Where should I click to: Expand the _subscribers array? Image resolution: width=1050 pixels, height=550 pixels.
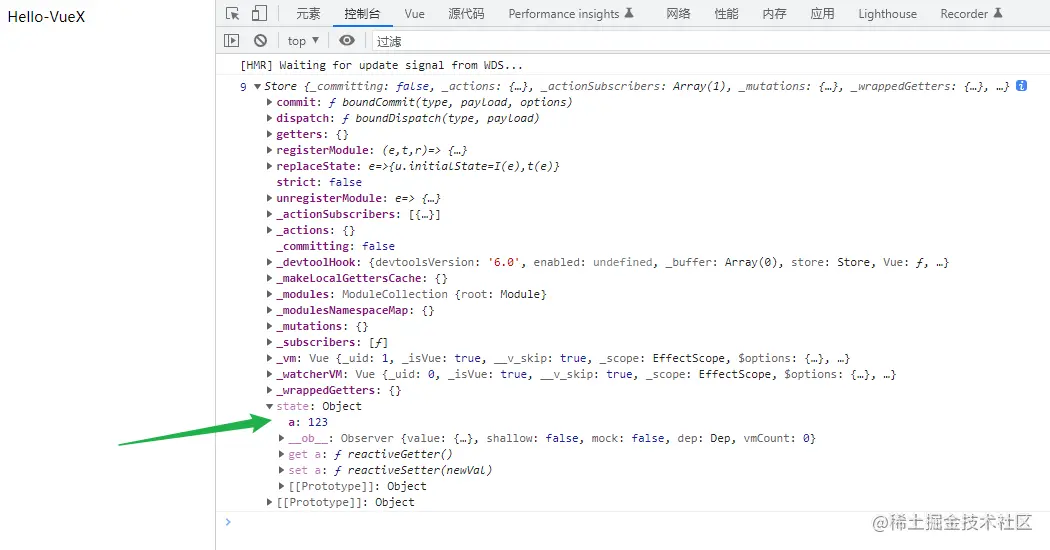[269, 342]
